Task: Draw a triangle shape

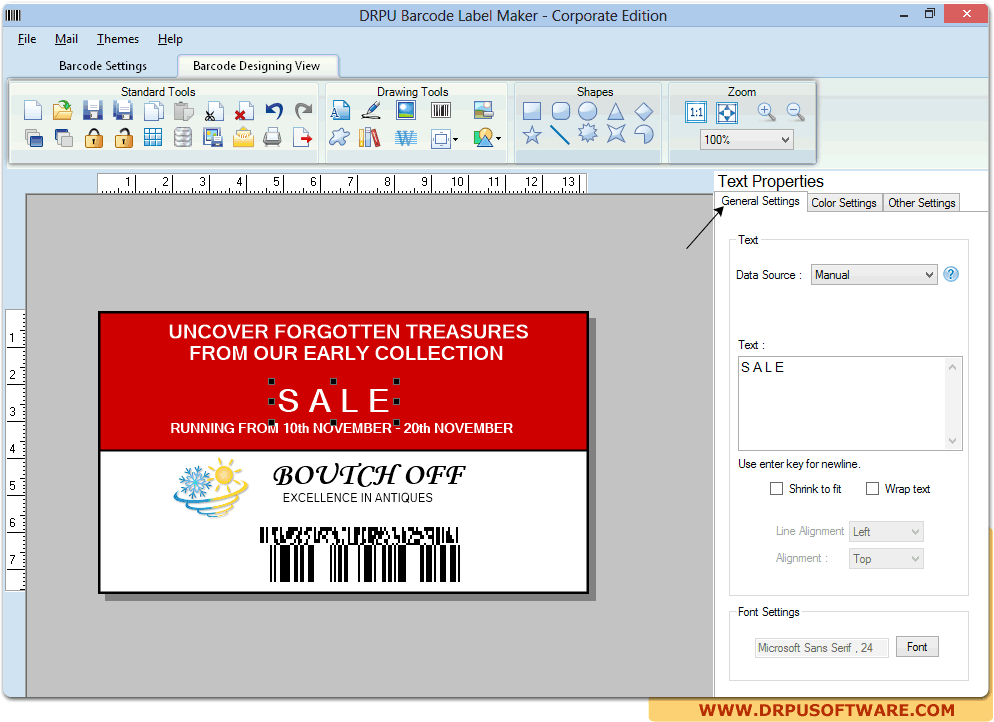Action: click(x=616, y=112)
